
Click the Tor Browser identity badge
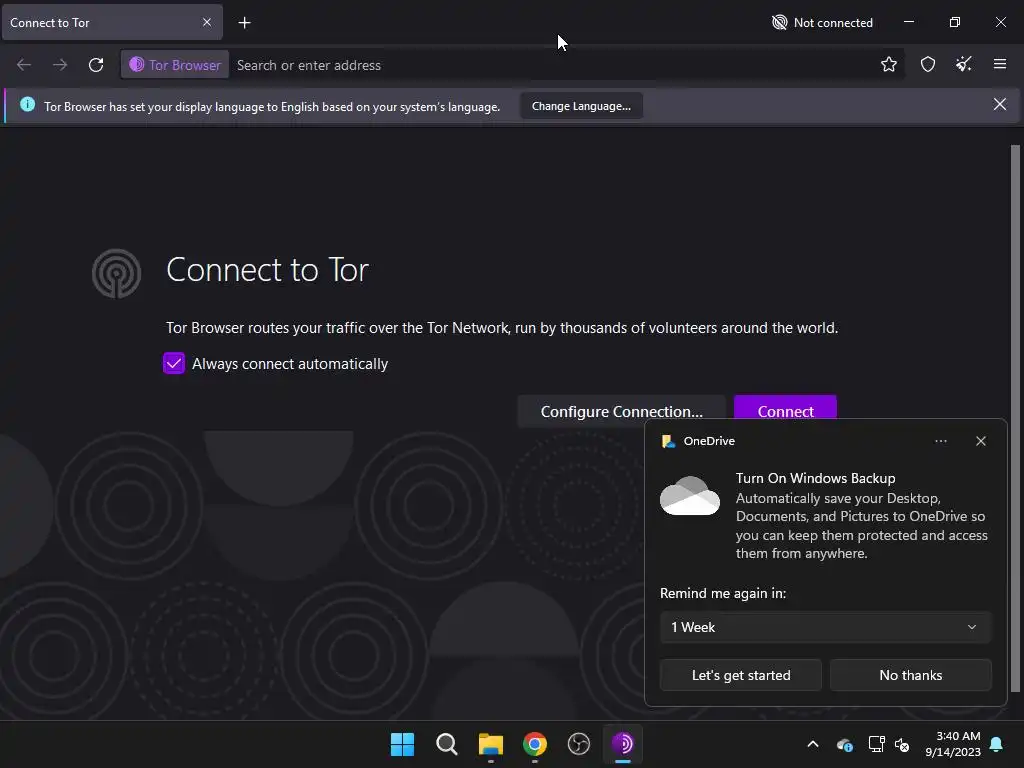click(175, 65)
